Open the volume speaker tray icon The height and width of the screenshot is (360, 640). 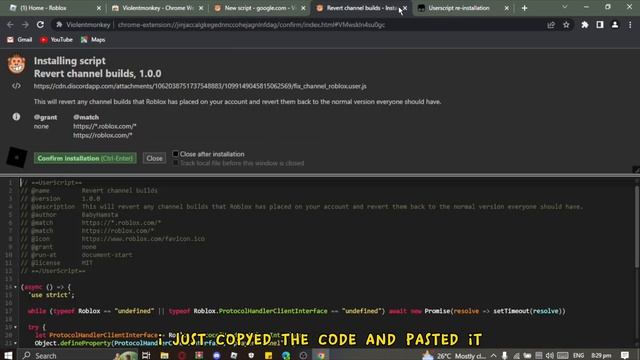pos(549,355)
